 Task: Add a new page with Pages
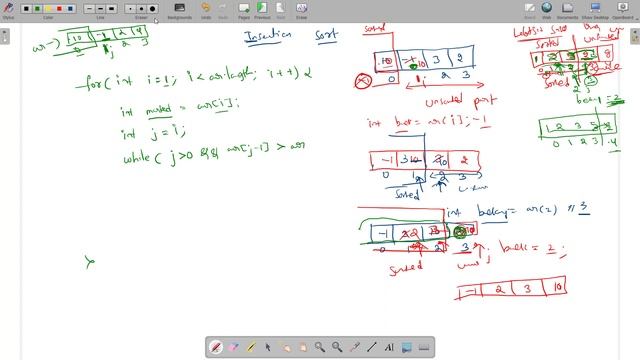point(244,10)
